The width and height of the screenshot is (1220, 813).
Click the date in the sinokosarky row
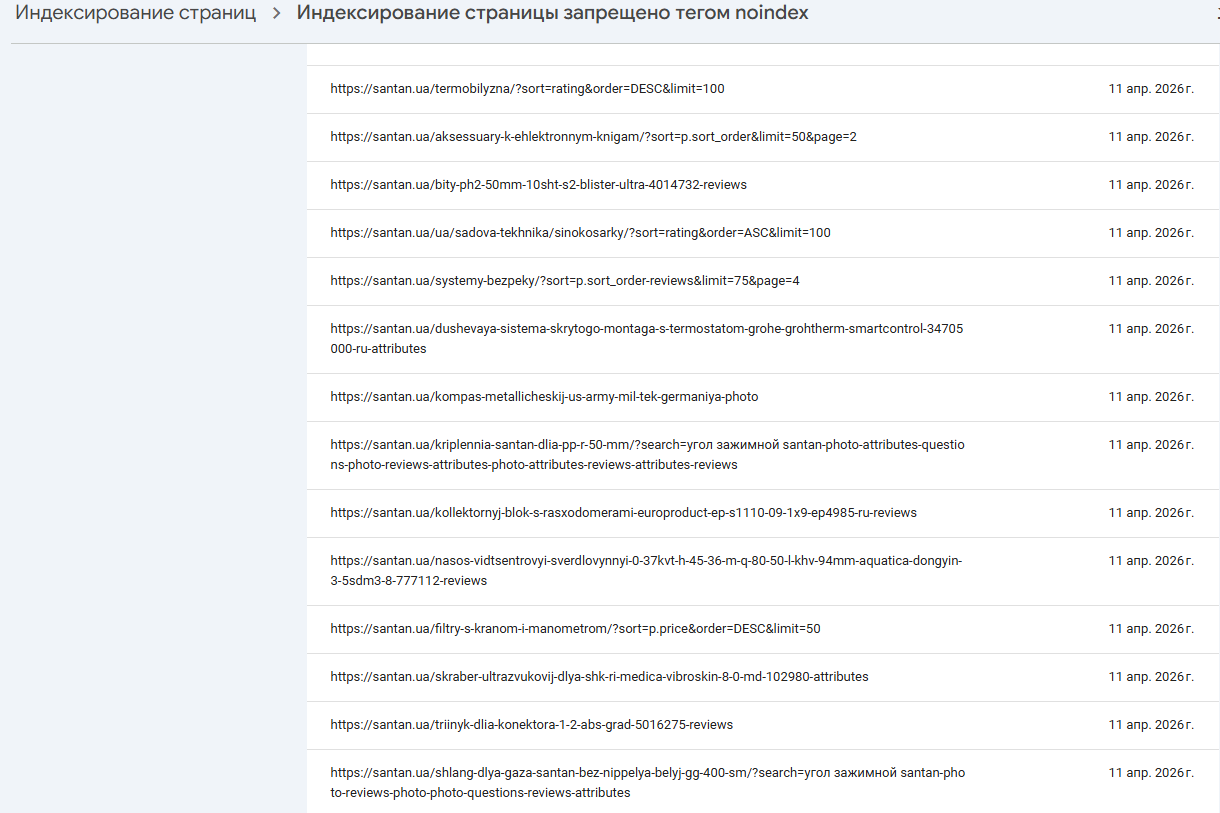point(1151,233)
